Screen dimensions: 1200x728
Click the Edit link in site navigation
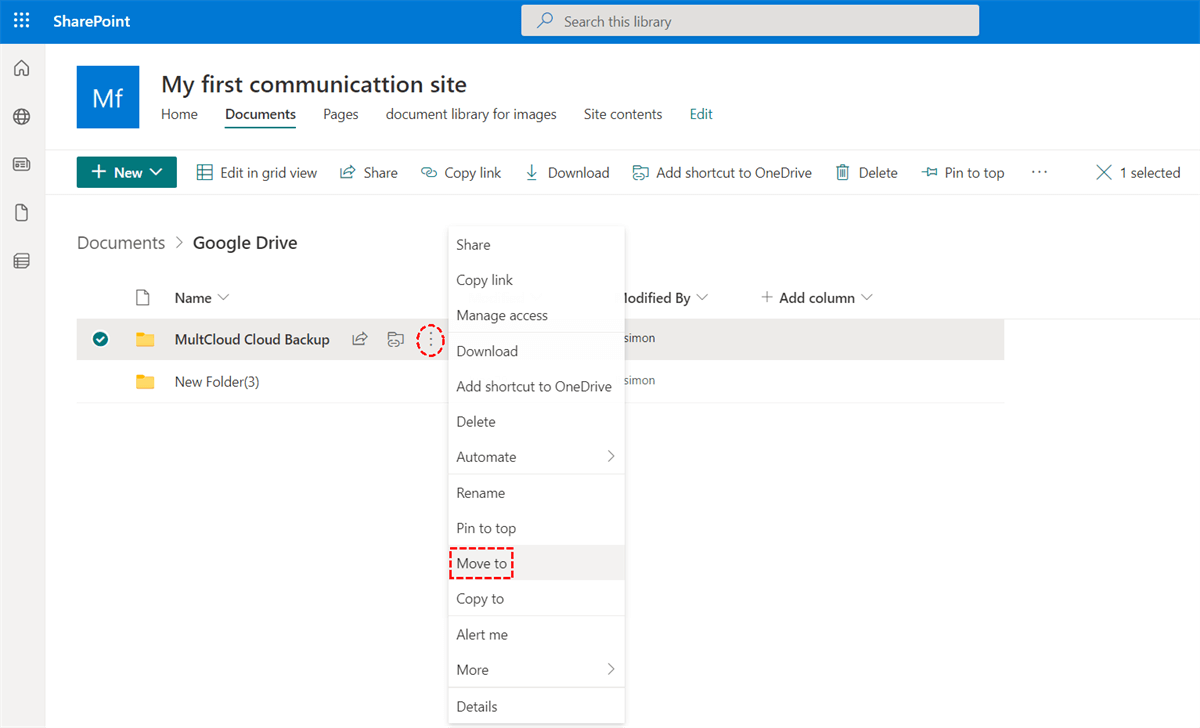point(701,114)
